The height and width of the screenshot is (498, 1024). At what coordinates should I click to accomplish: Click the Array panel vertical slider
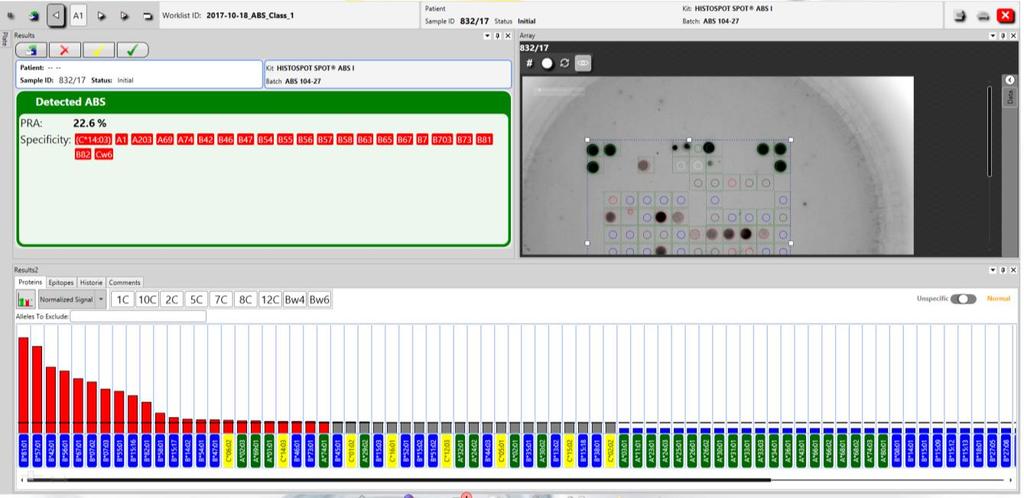[x=989, y=131]
